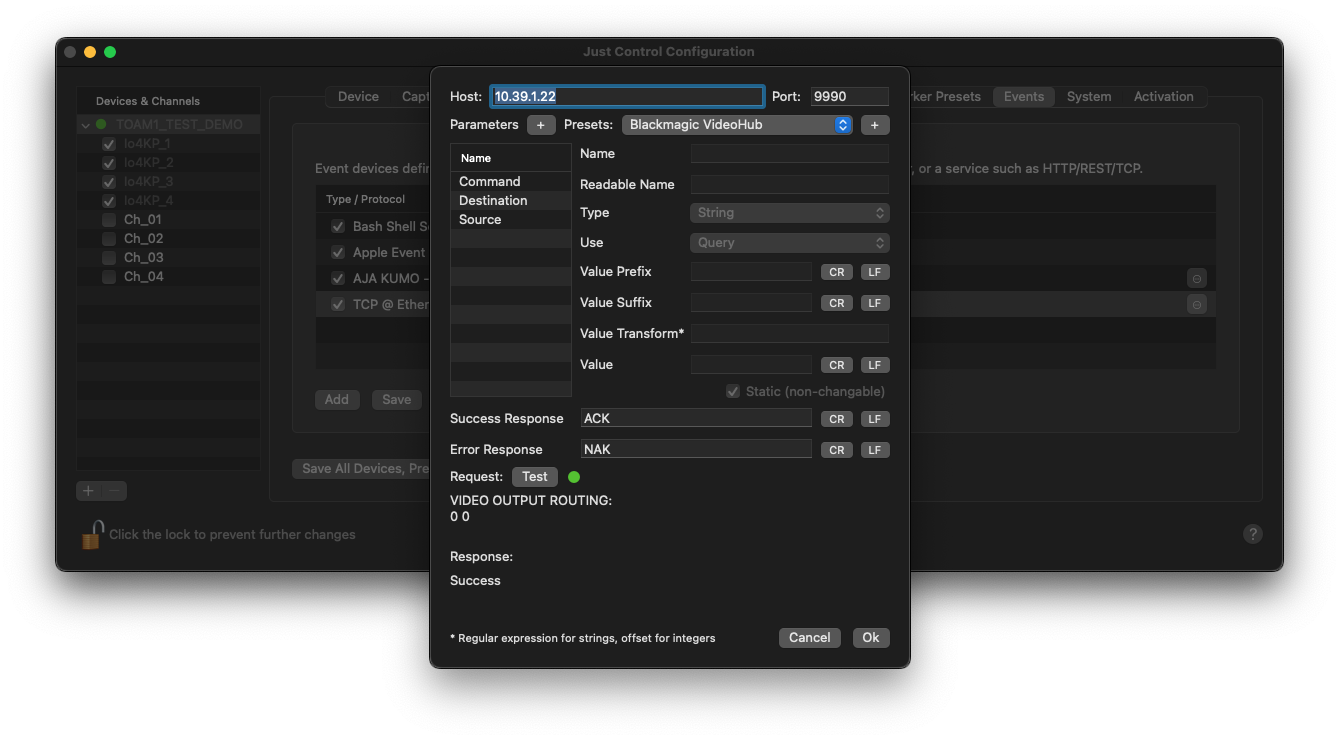The height and width of the screenshot is (742, 1339).
Task: Add a device with the plus button below Devices list
Action: tap(89, 491)
